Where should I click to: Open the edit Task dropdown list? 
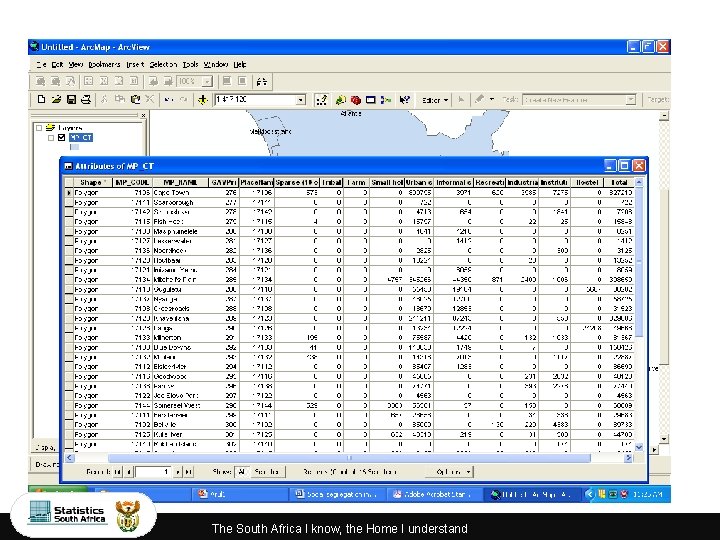click(x=631, y=100)
